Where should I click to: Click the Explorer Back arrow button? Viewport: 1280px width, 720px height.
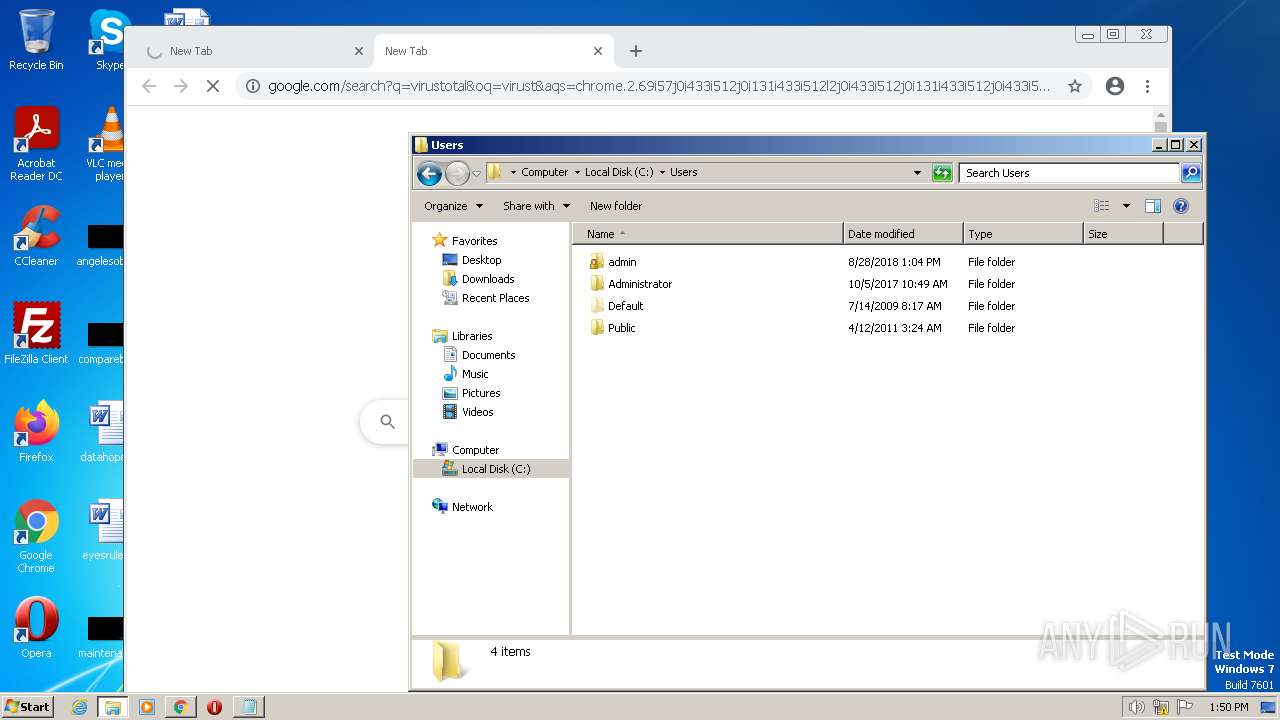(429, 173)
